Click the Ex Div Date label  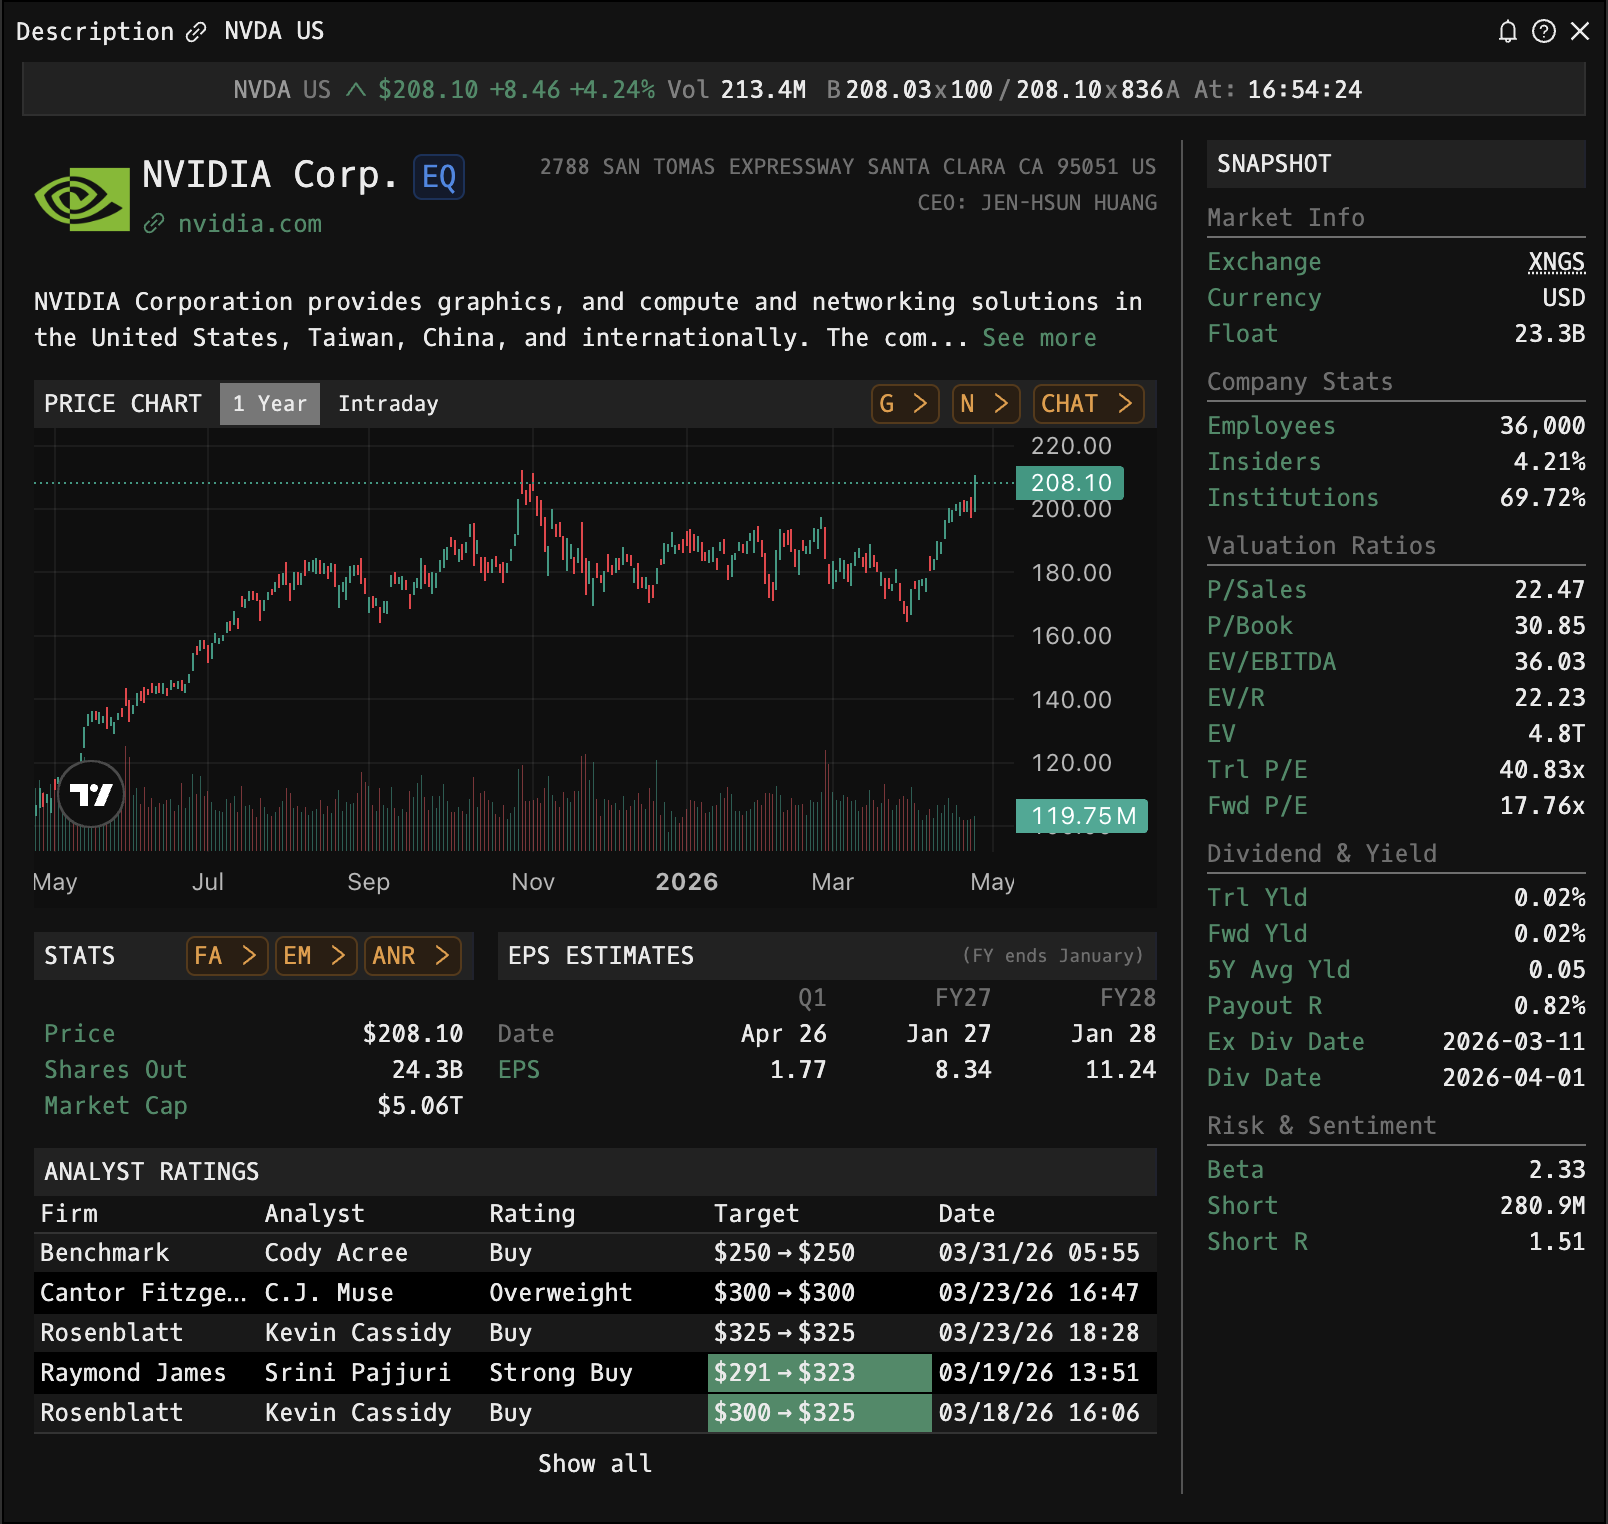point(1286,1042)
